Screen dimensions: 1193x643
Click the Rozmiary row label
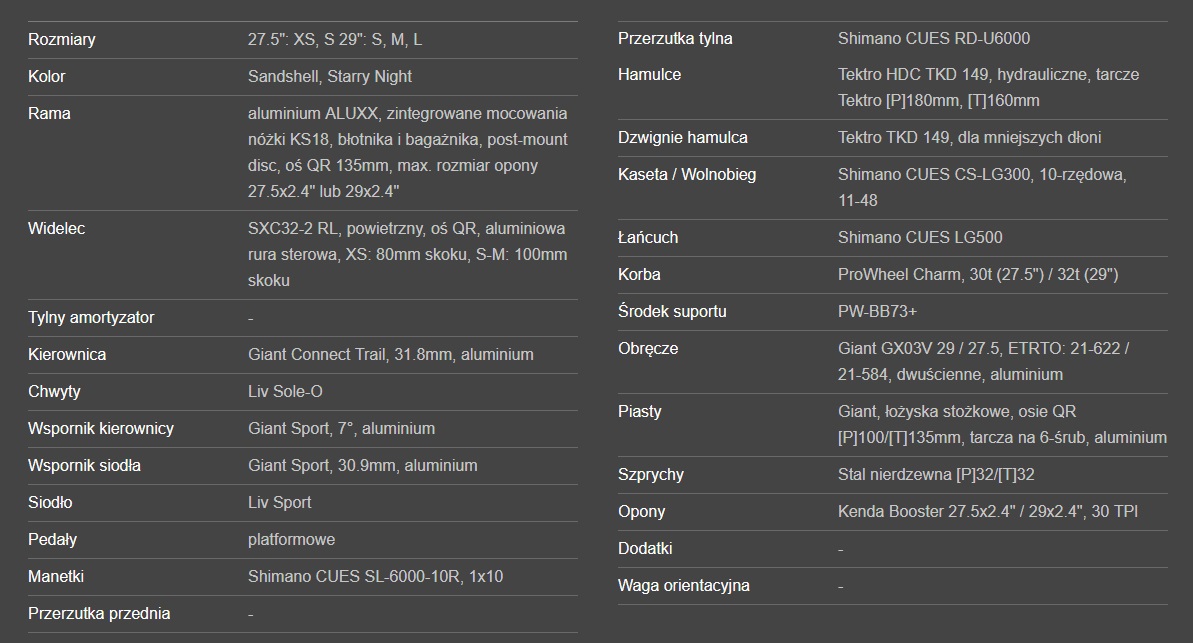(x=62, y=40)
